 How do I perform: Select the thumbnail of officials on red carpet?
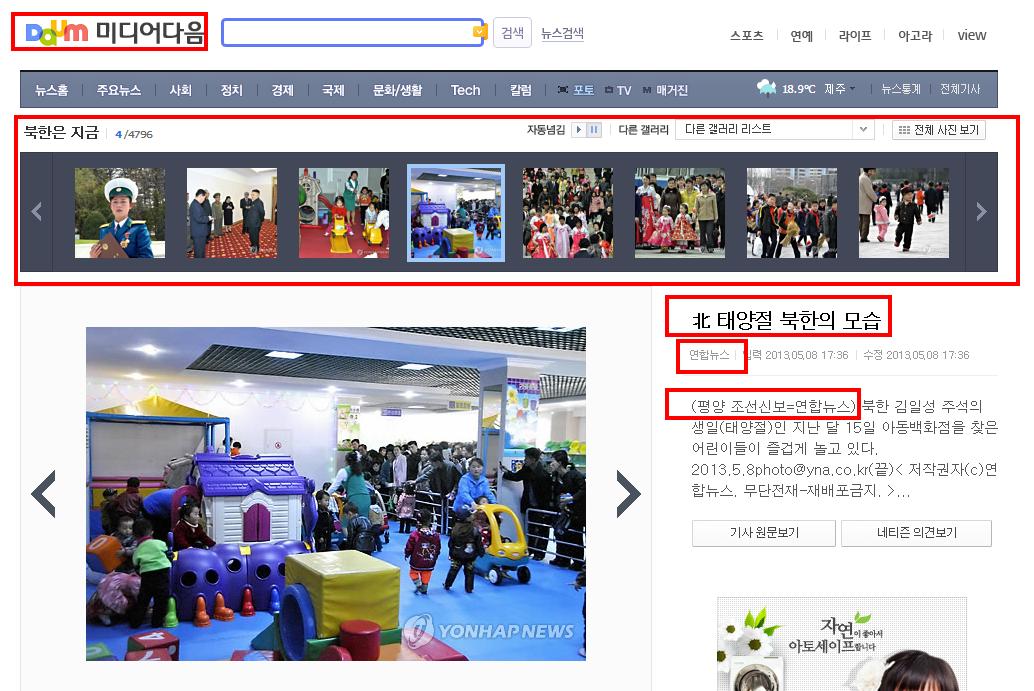[232, 213]
